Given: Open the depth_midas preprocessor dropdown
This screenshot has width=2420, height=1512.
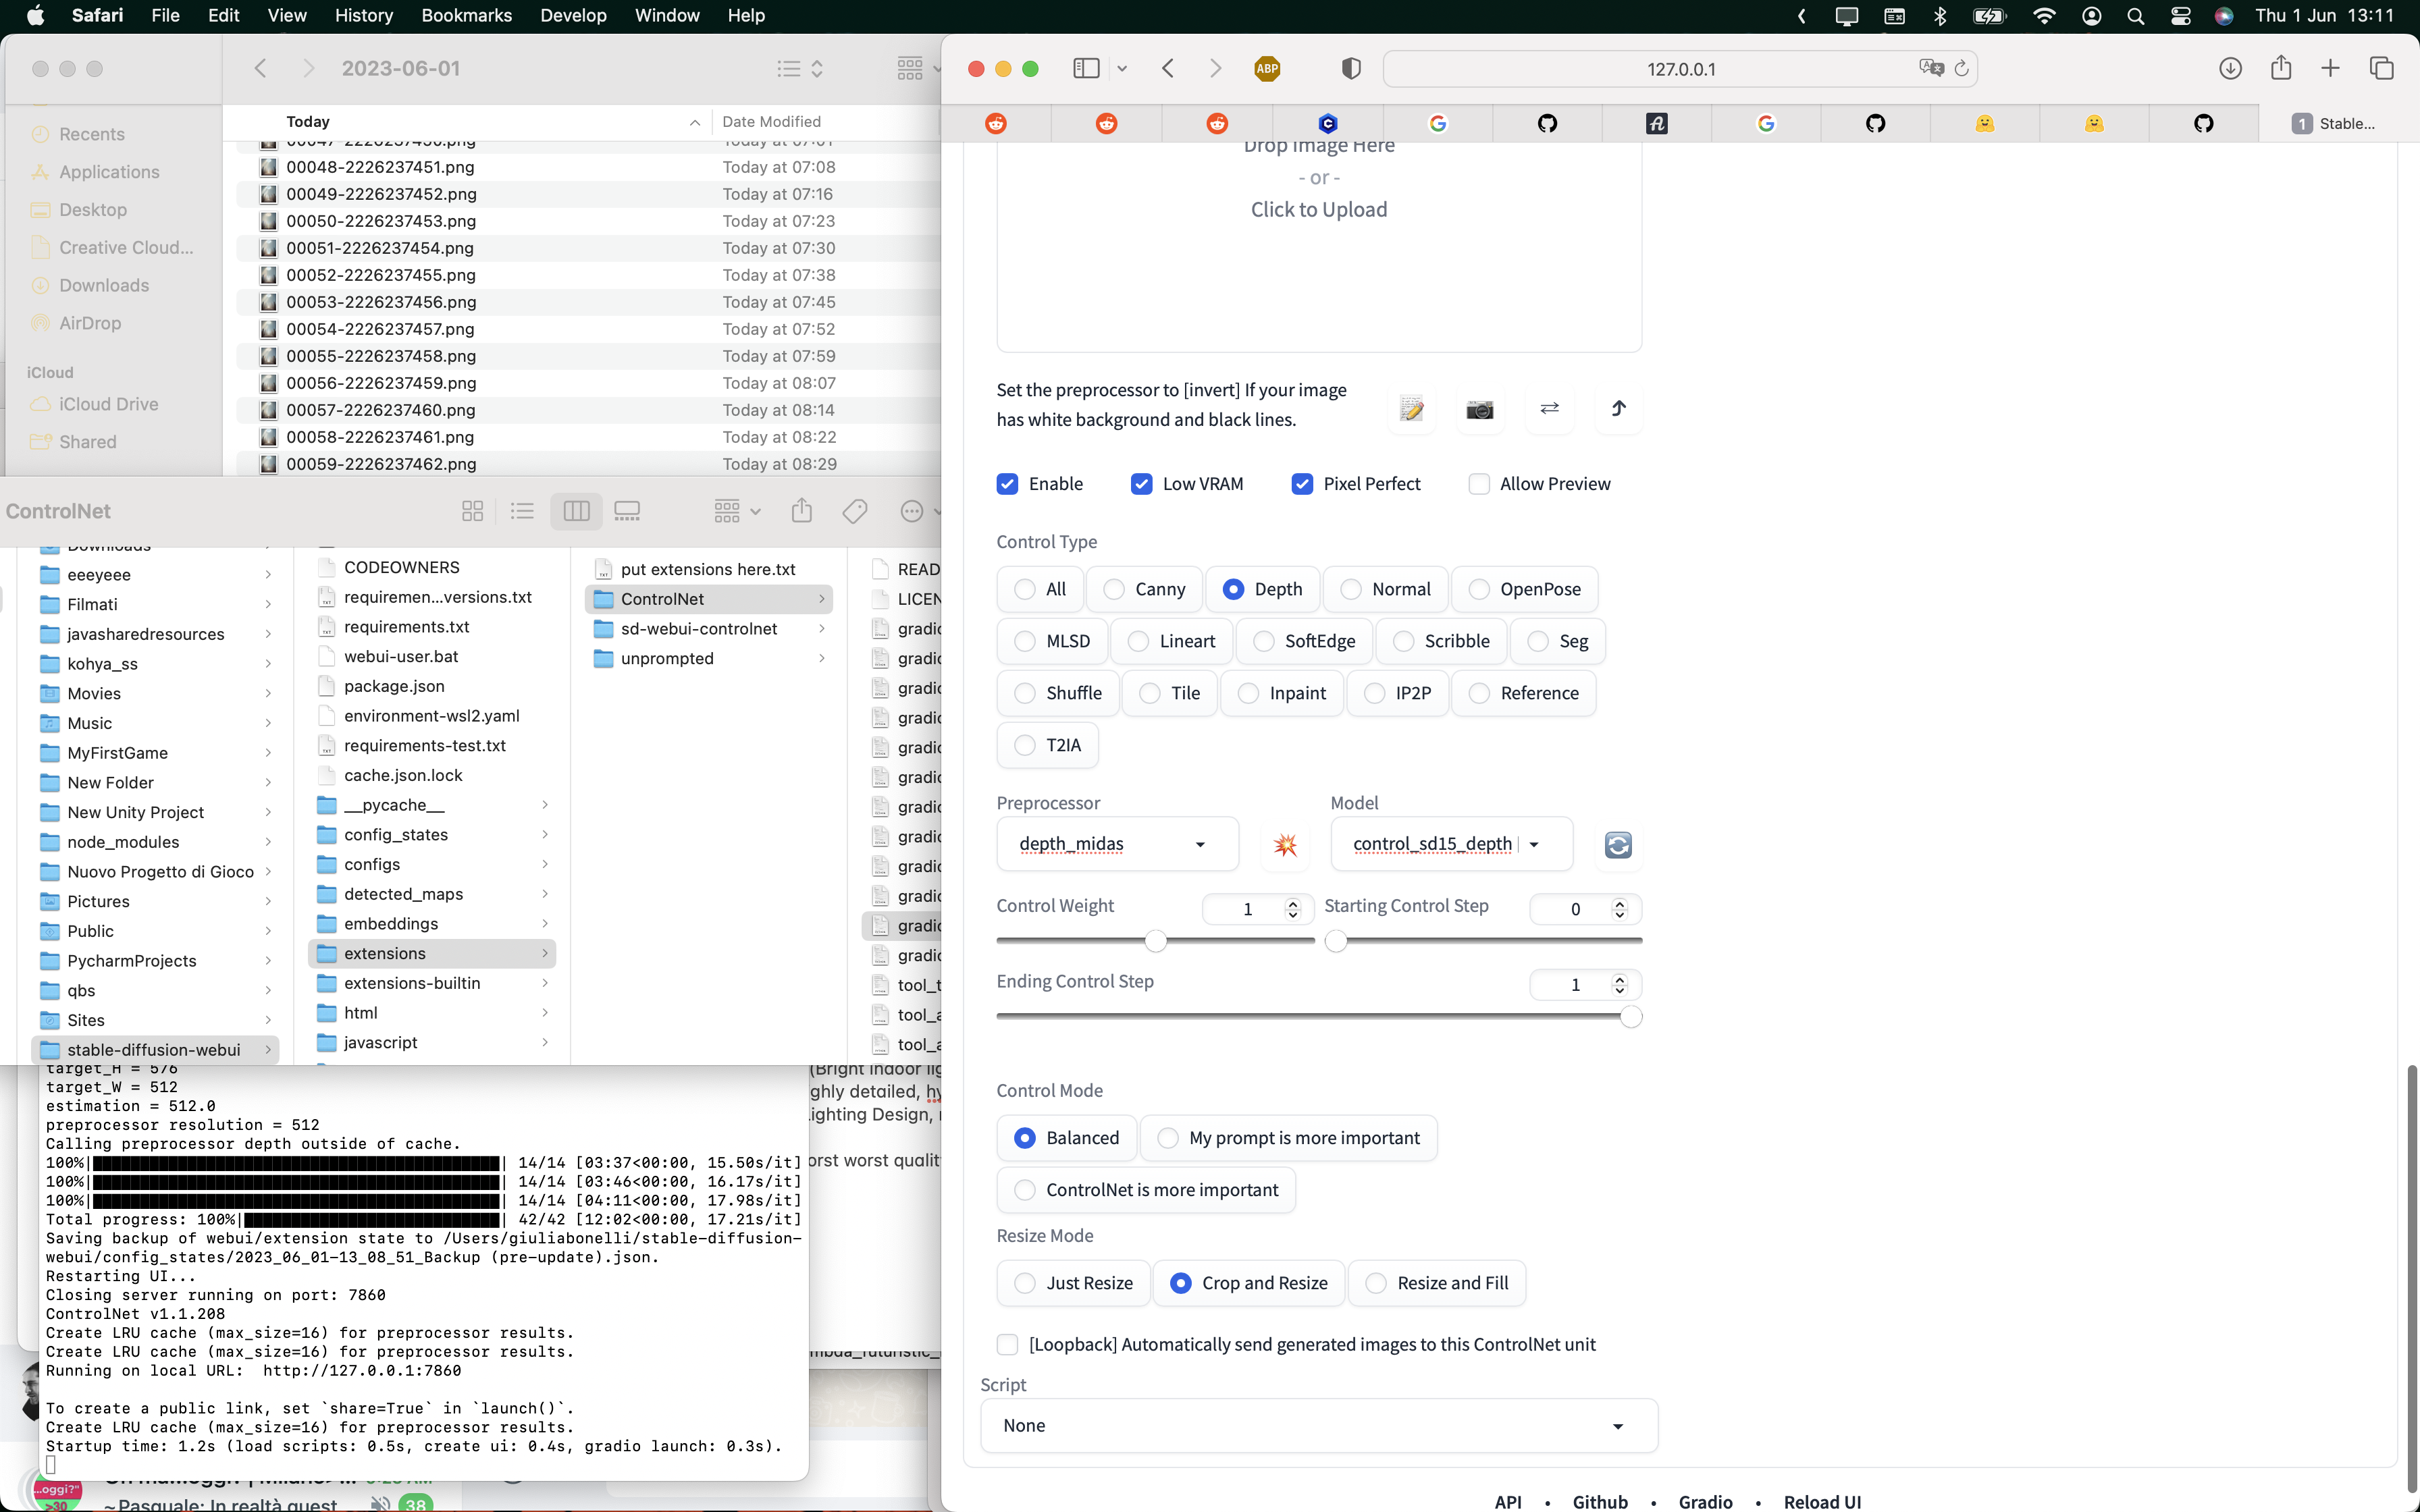Looking at the screenshot, I should point(1116,844).
